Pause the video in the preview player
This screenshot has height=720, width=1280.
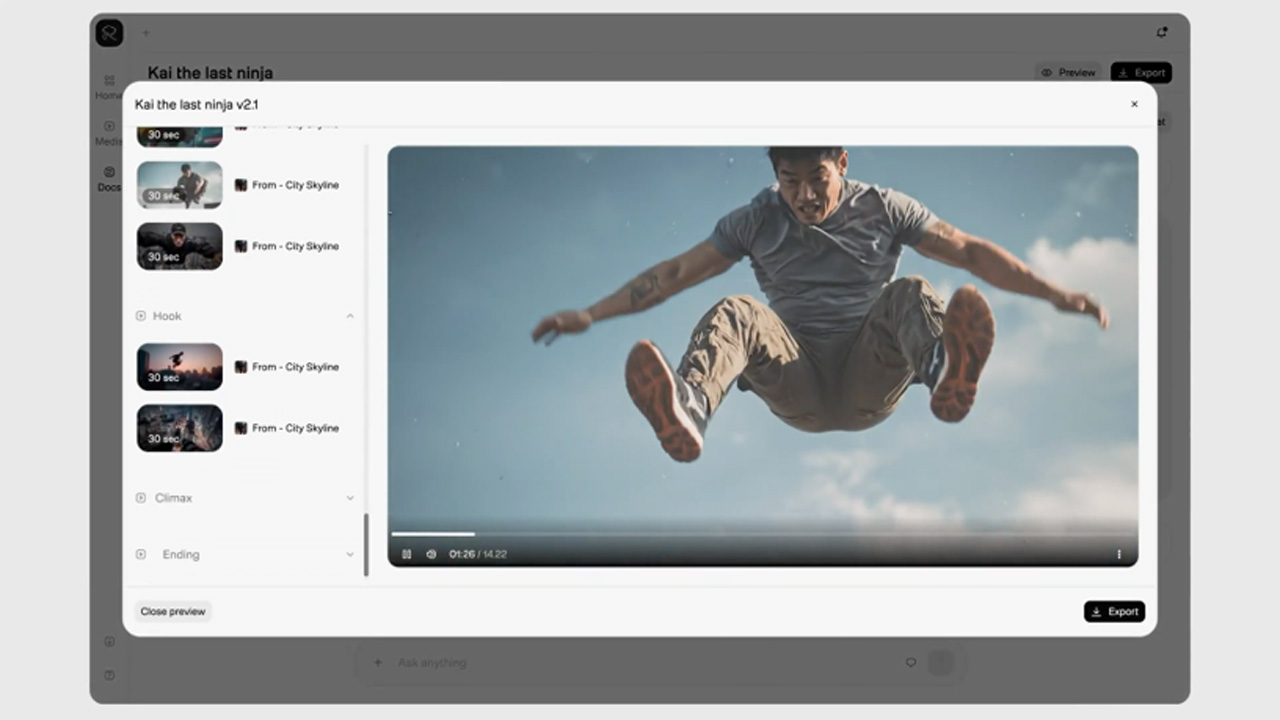pos(407,554)
